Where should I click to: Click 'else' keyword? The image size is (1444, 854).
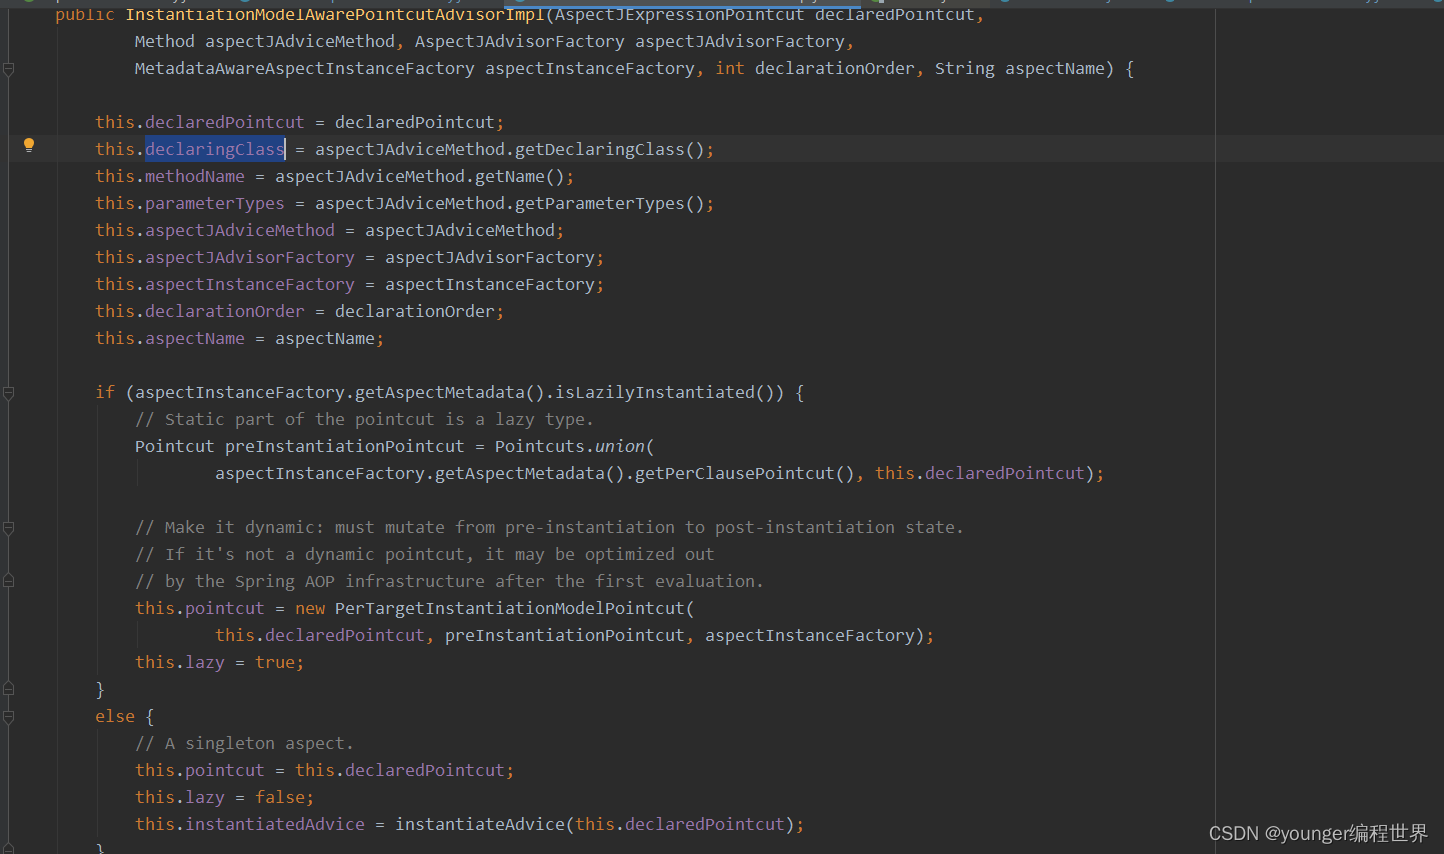point(115,716)
